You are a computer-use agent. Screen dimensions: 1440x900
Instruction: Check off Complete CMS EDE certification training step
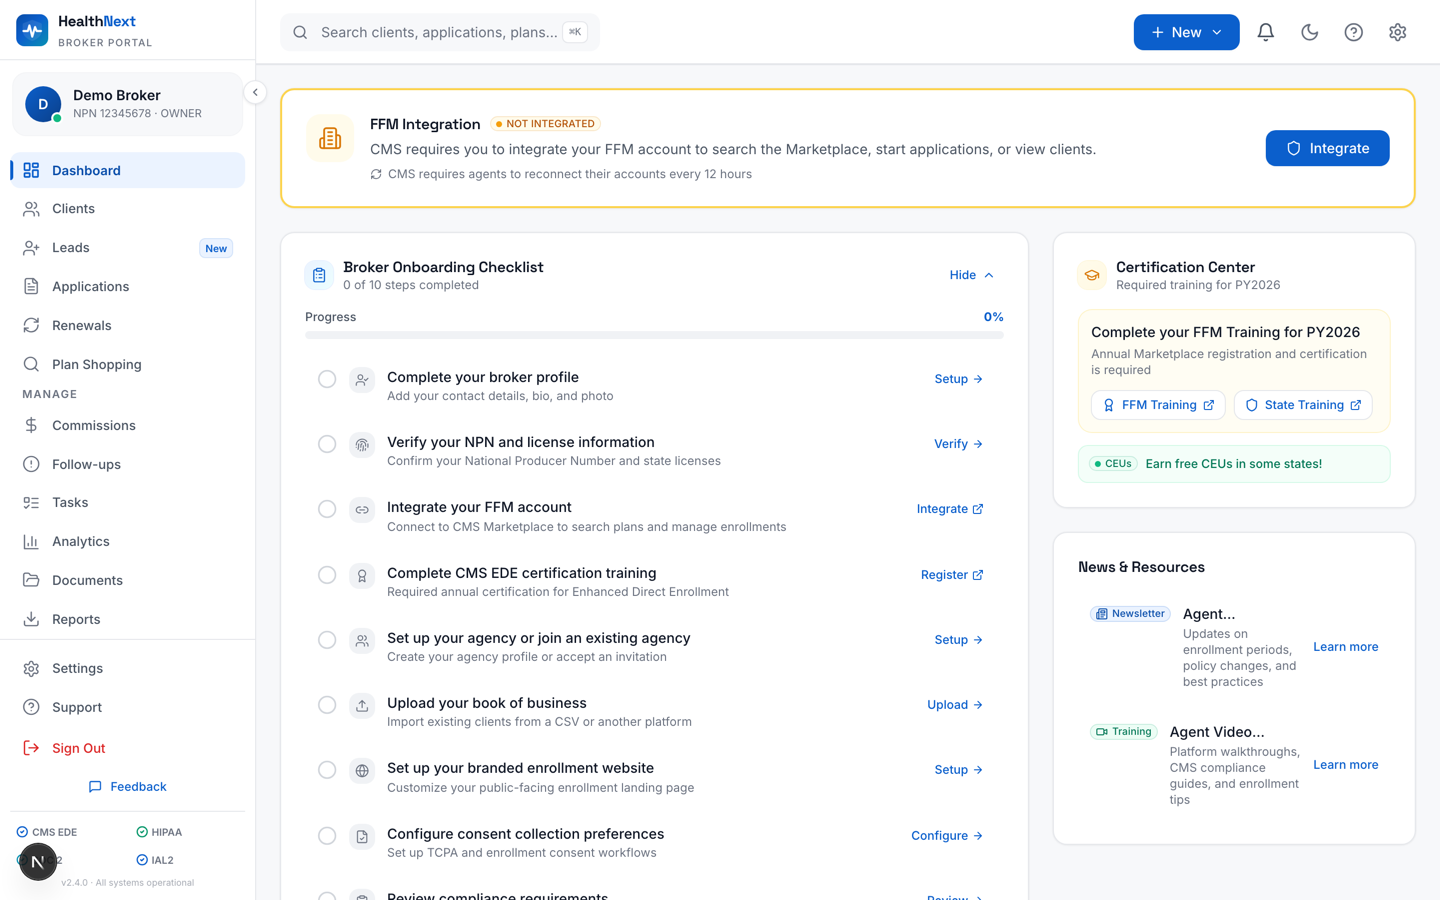[x=327, y=575]
